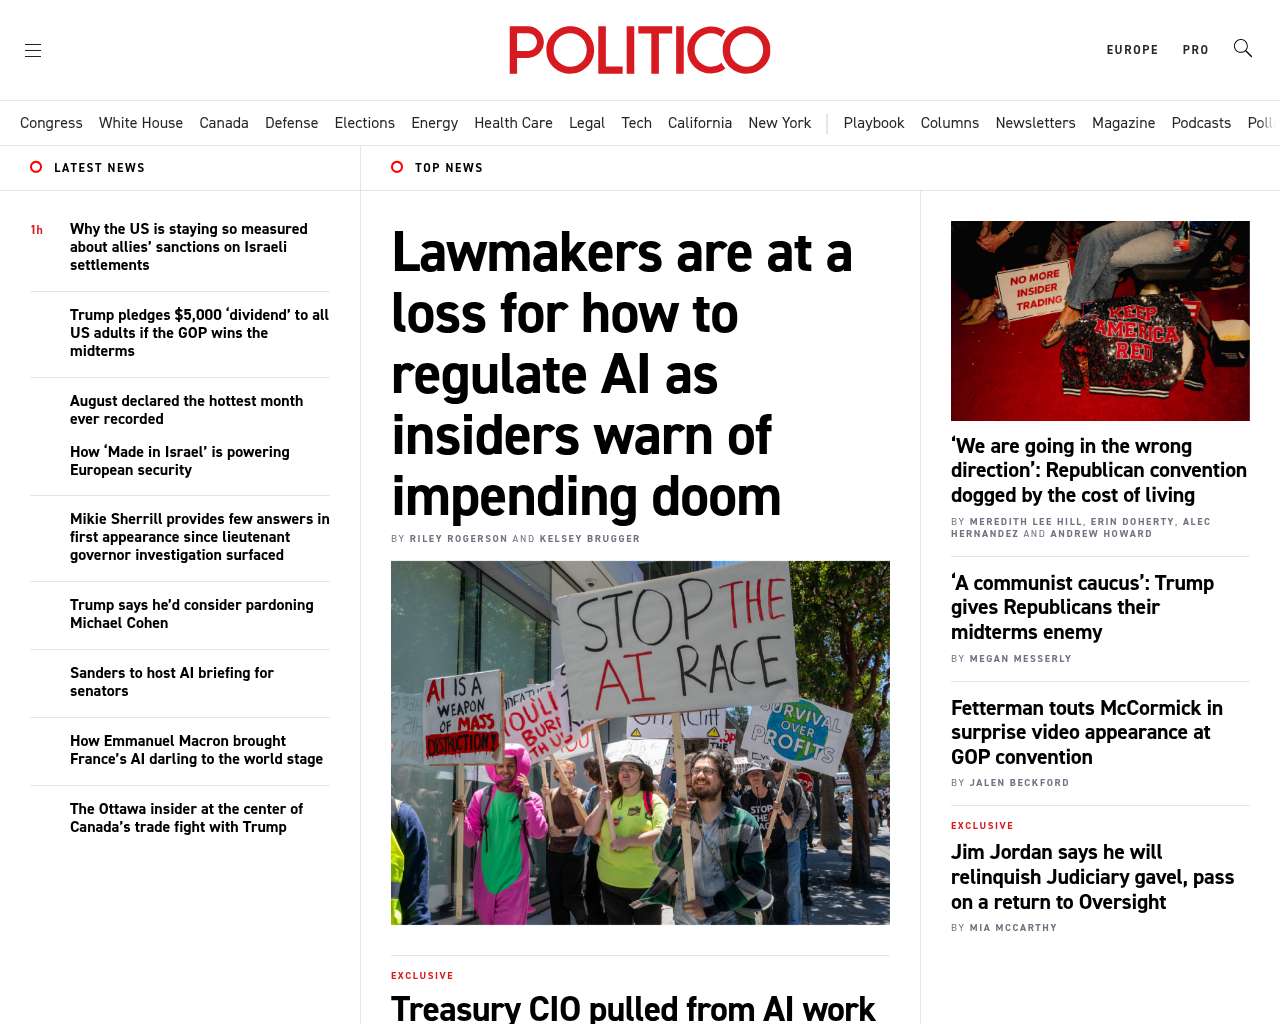Open the hamburger menu icon

[x=33, y=50]
